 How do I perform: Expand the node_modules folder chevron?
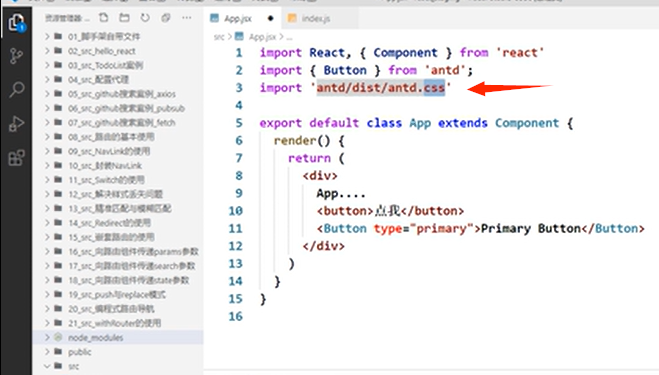(x=47, y=337)
